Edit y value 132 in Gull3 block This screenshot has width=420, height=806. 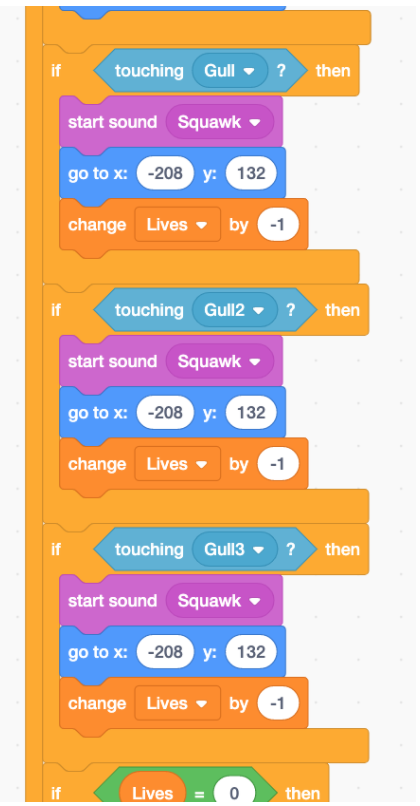click(251, 652)
